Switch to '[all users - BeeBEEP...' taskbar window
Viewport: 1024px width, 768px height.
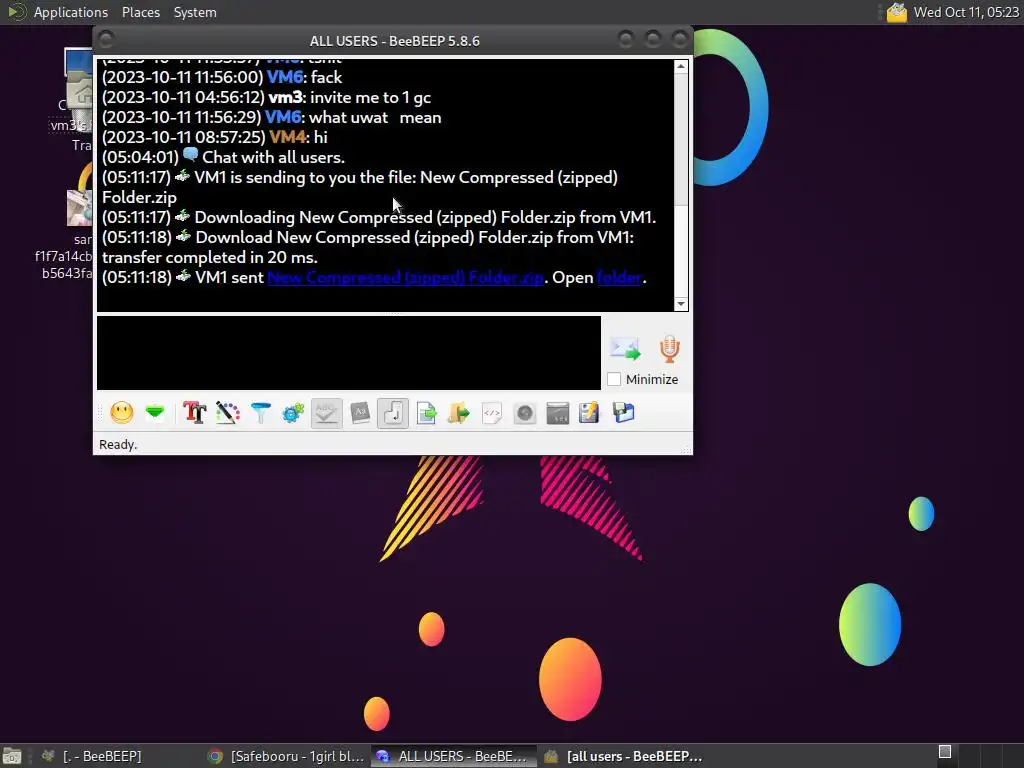coord(624,756)
